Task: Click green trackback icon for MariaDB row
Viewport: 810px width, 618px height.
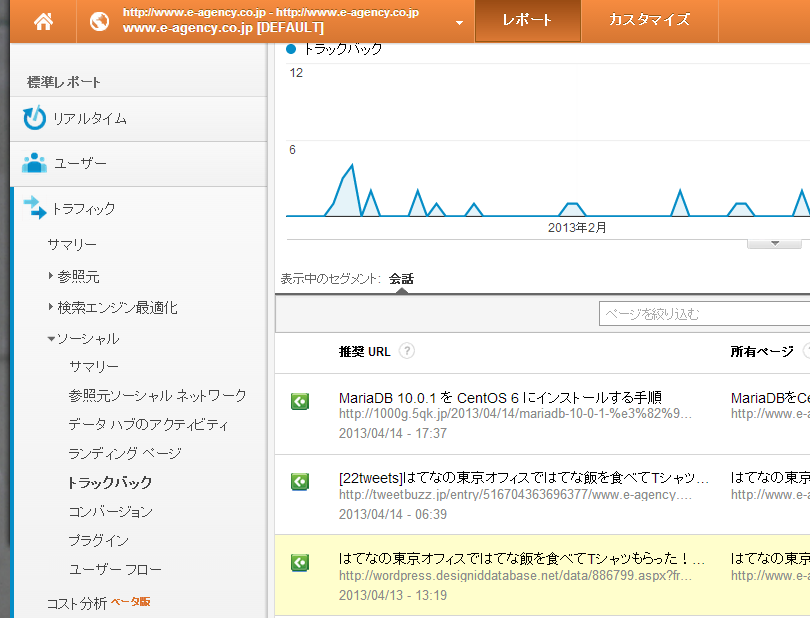Action: pos(299,401)
